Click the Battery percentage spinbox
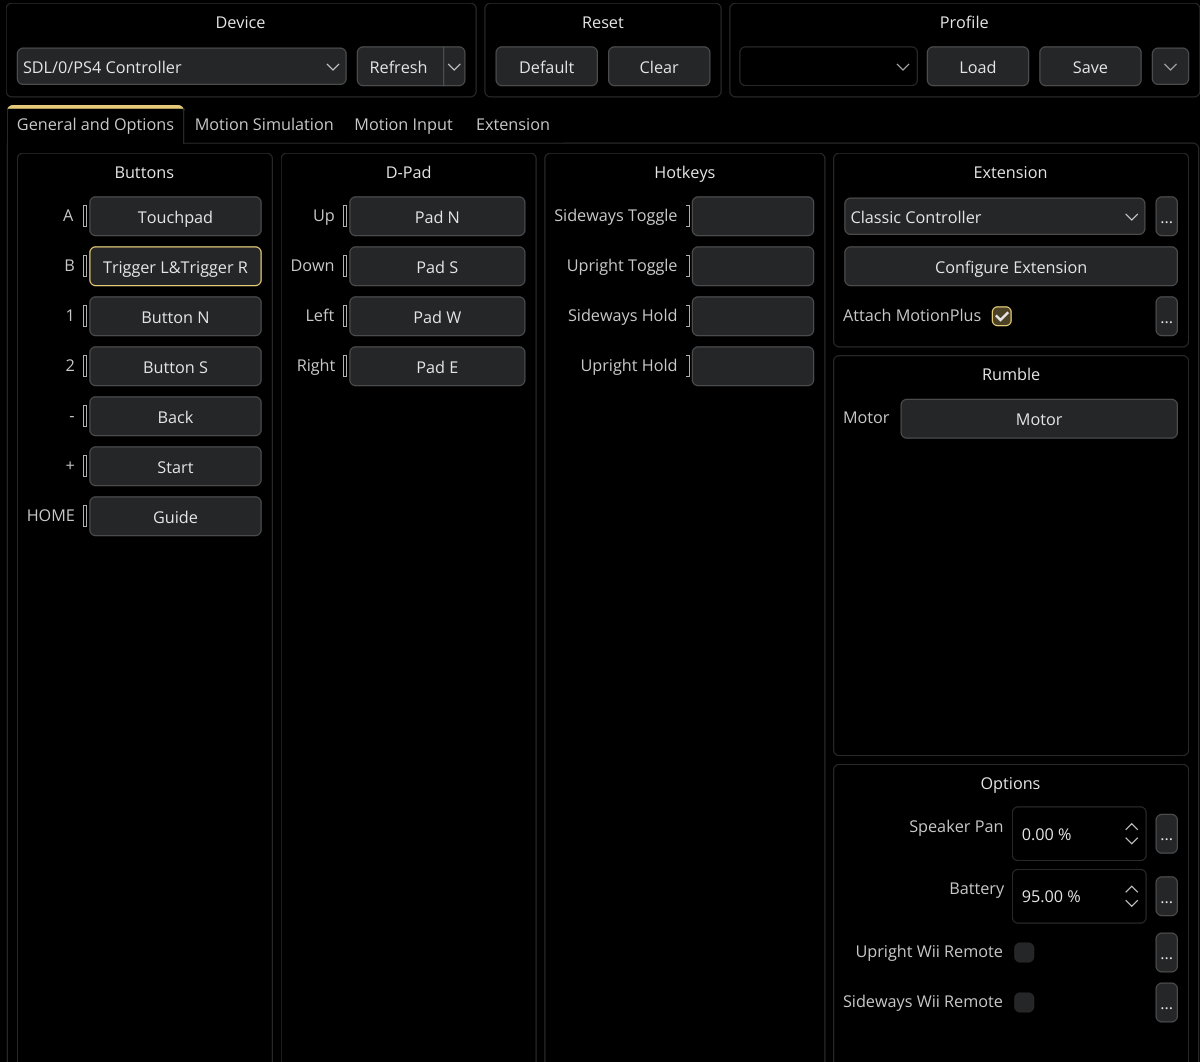The width and height of the screenshot is (1200, 1062). point(1079,896)
